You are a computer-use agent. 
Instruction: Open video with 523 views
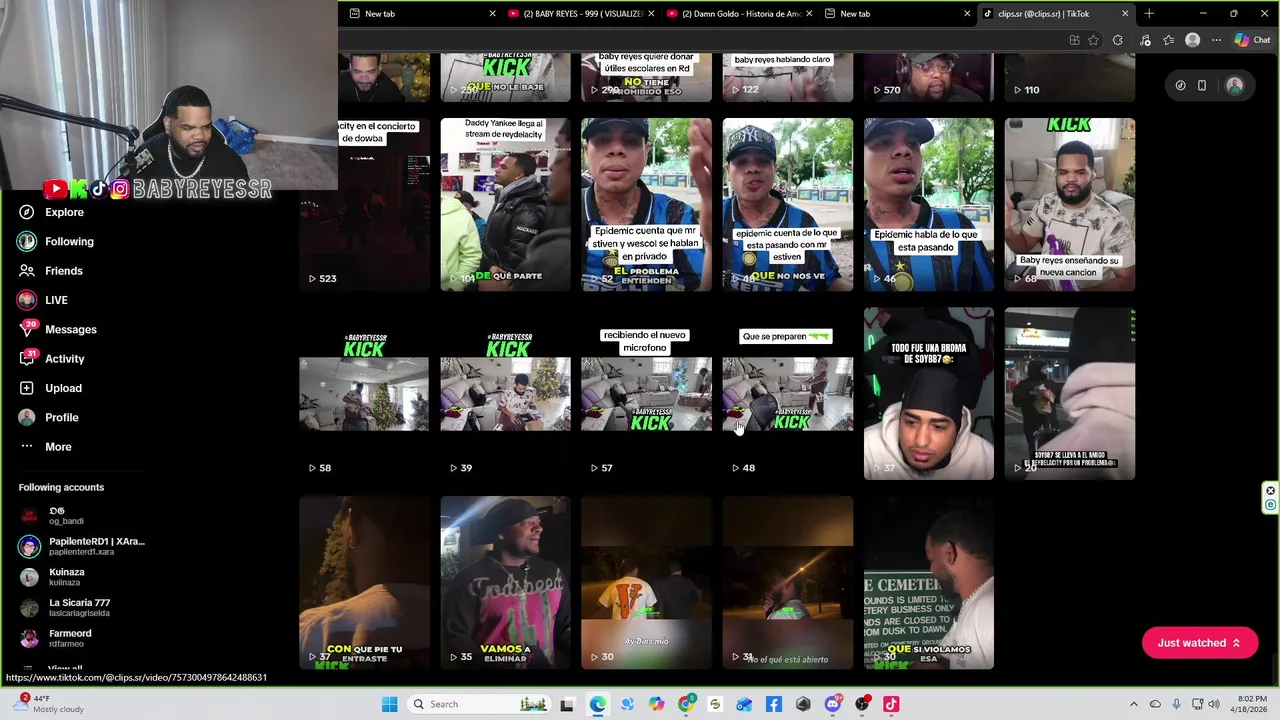(364, 205)
